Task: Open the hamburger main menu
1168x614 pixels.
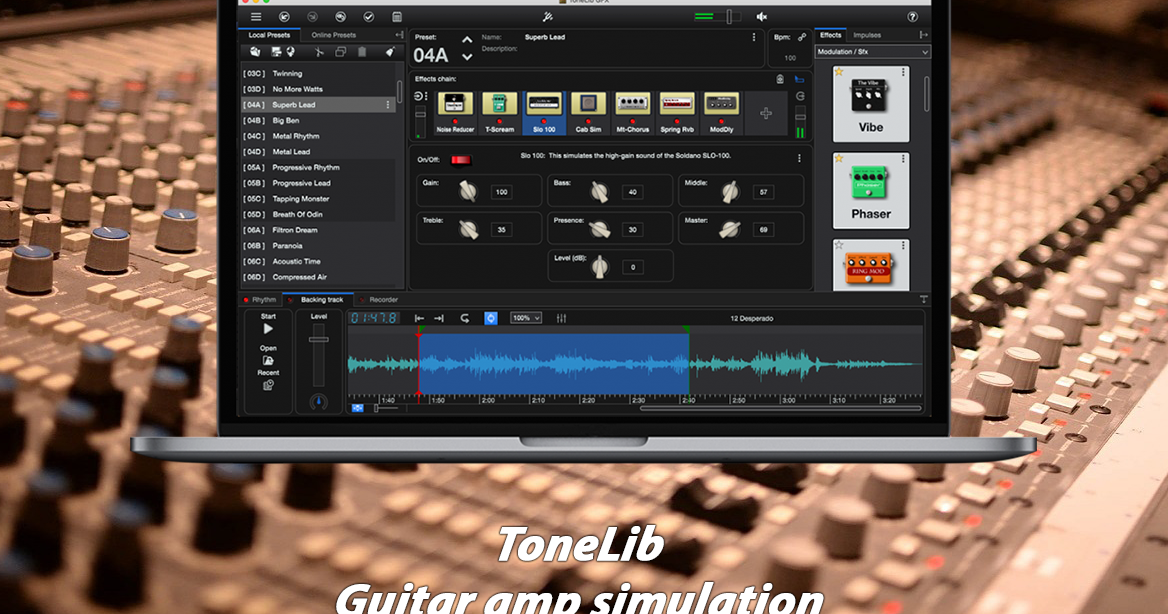Action: [x=256, y=16]
